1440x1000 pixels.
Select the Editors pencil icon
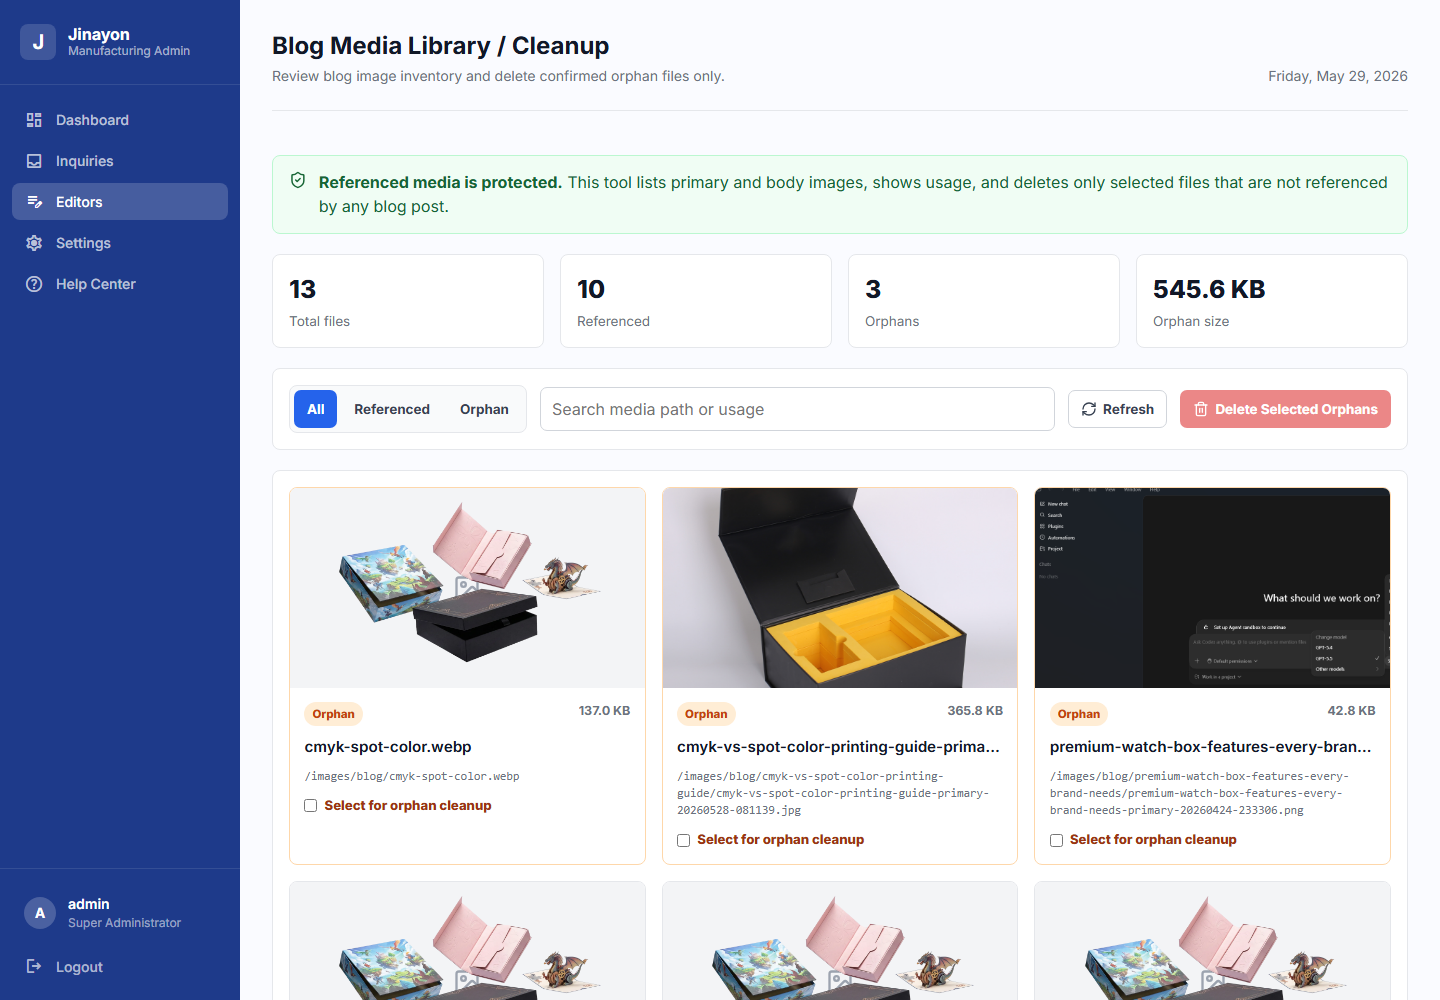click(x=34, y=202)
